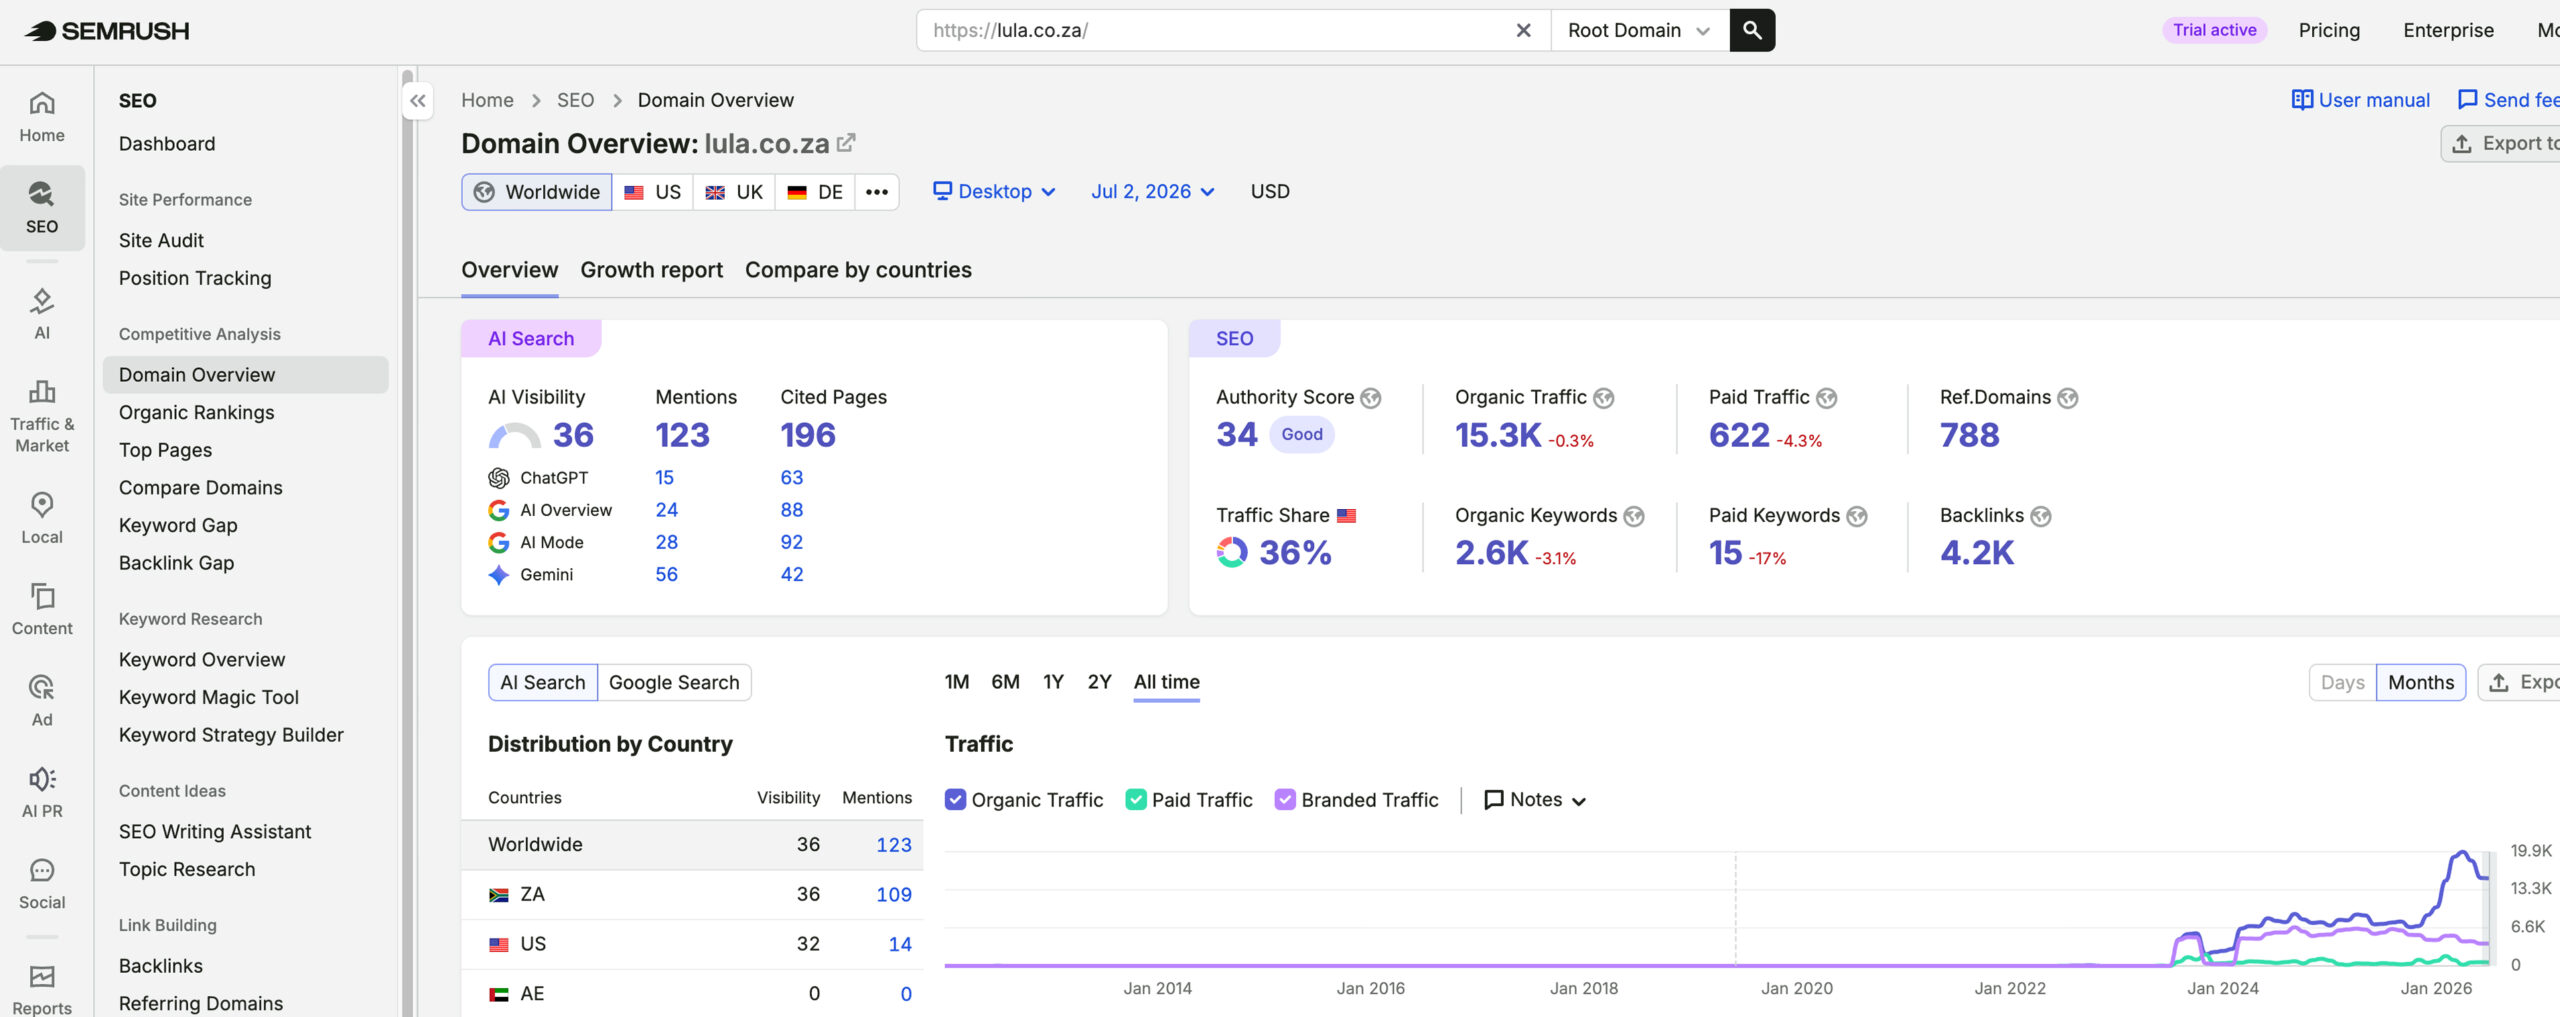Viewport: 2560px width, 1017px height.
Task: Click Trial active badge
Action: pos(2214,30)
